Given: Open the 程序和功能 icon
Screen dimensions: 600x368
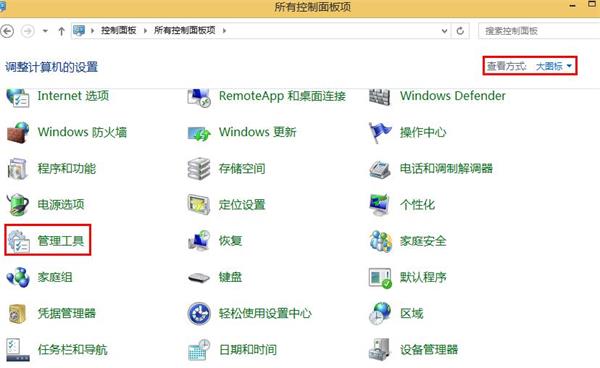Looking at the screenshot, I should point(18,169).
